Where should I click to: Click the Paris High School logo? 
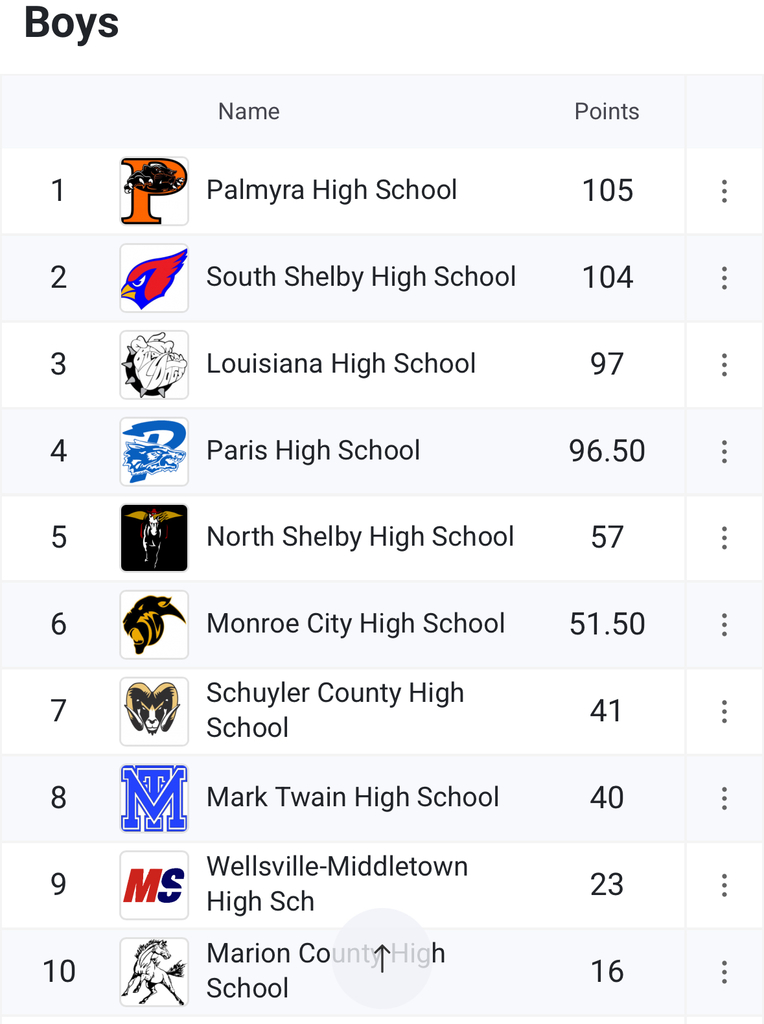pos(154,452)
